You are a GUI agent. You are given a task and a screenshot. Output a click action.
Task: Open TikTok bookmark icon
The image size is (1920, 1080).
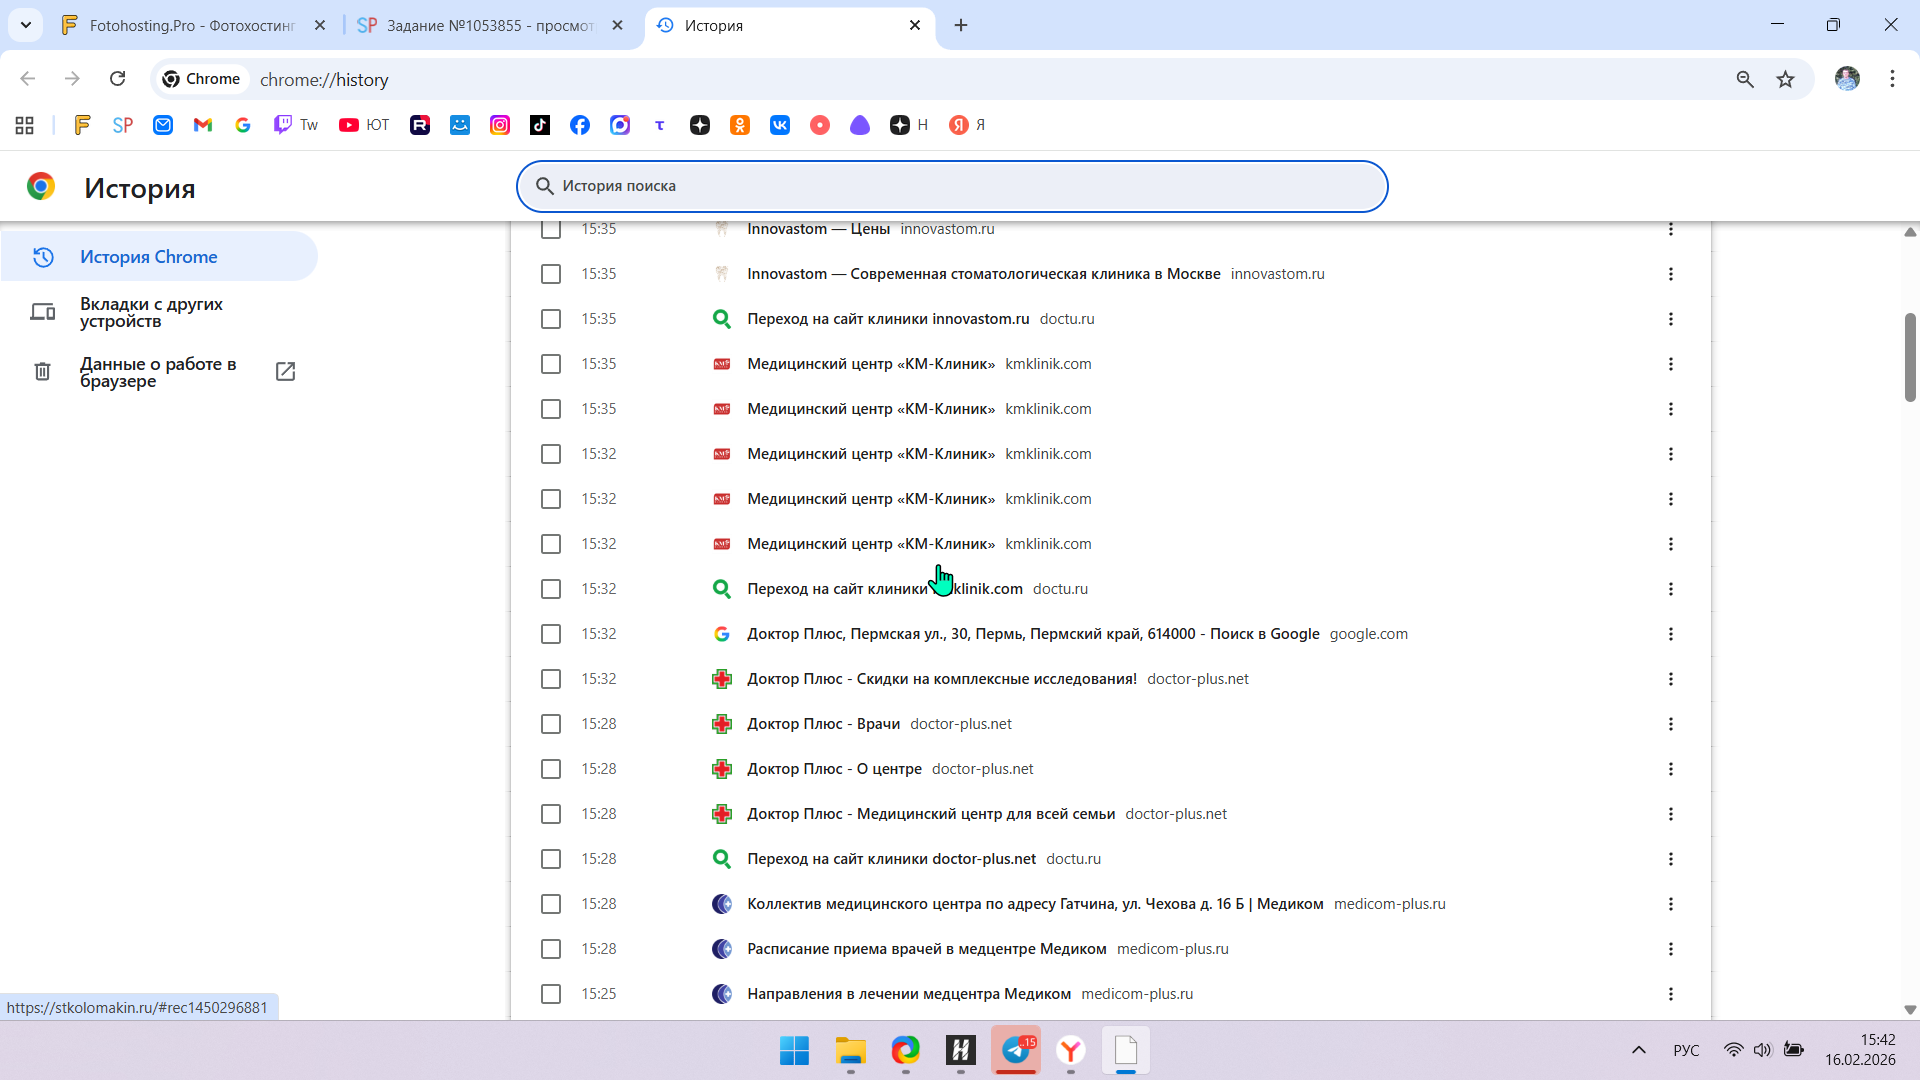[x=540, y=125]
